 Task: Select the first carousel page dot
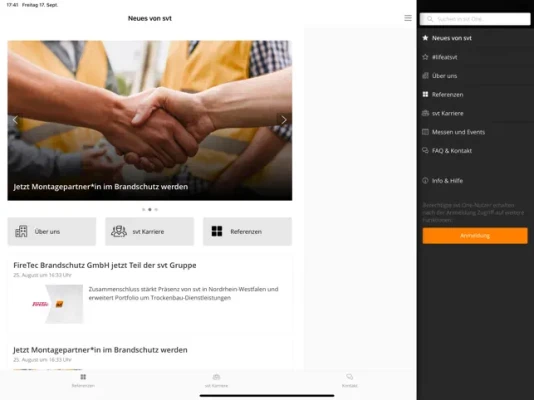(143, 210)
